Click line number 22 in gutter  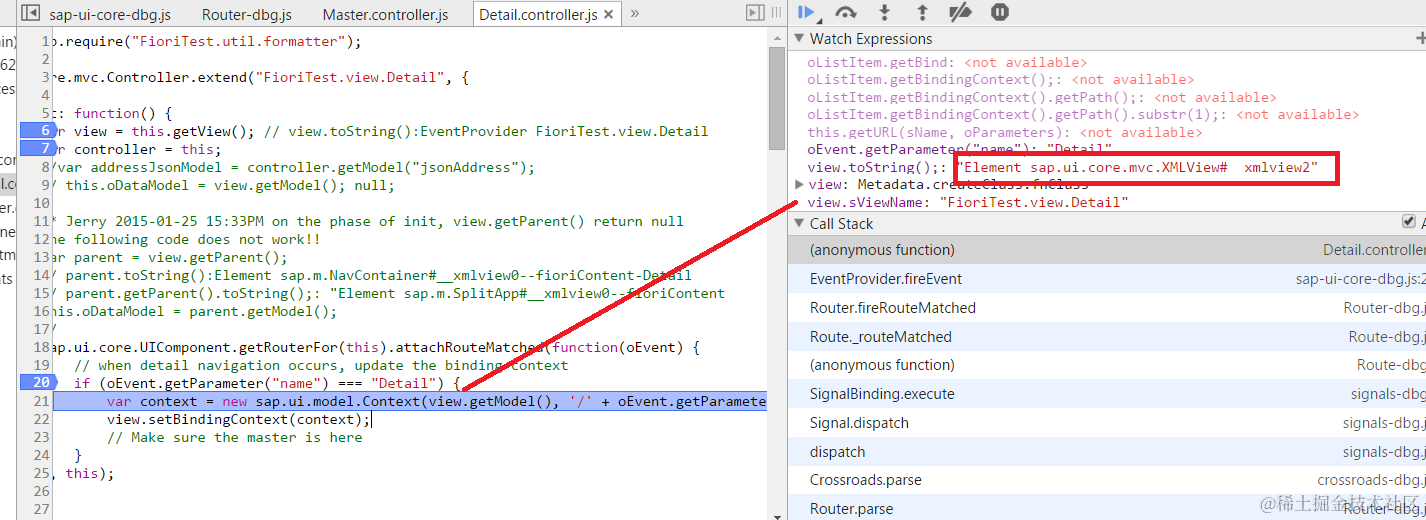tap(40, 419)
